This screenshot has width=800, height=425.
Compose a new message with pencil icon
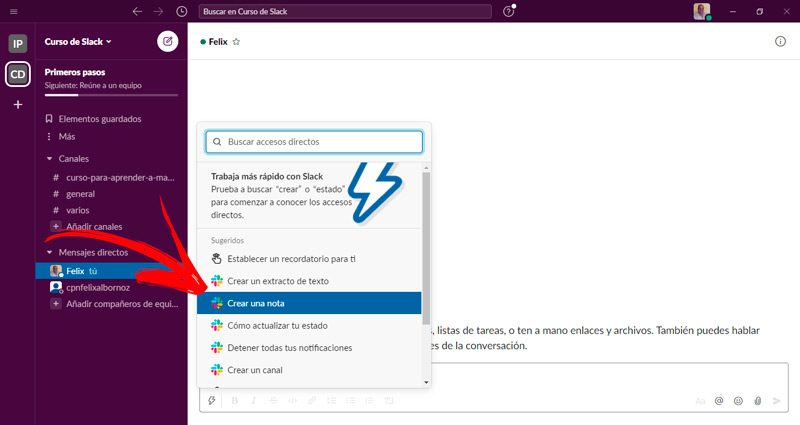167,41
